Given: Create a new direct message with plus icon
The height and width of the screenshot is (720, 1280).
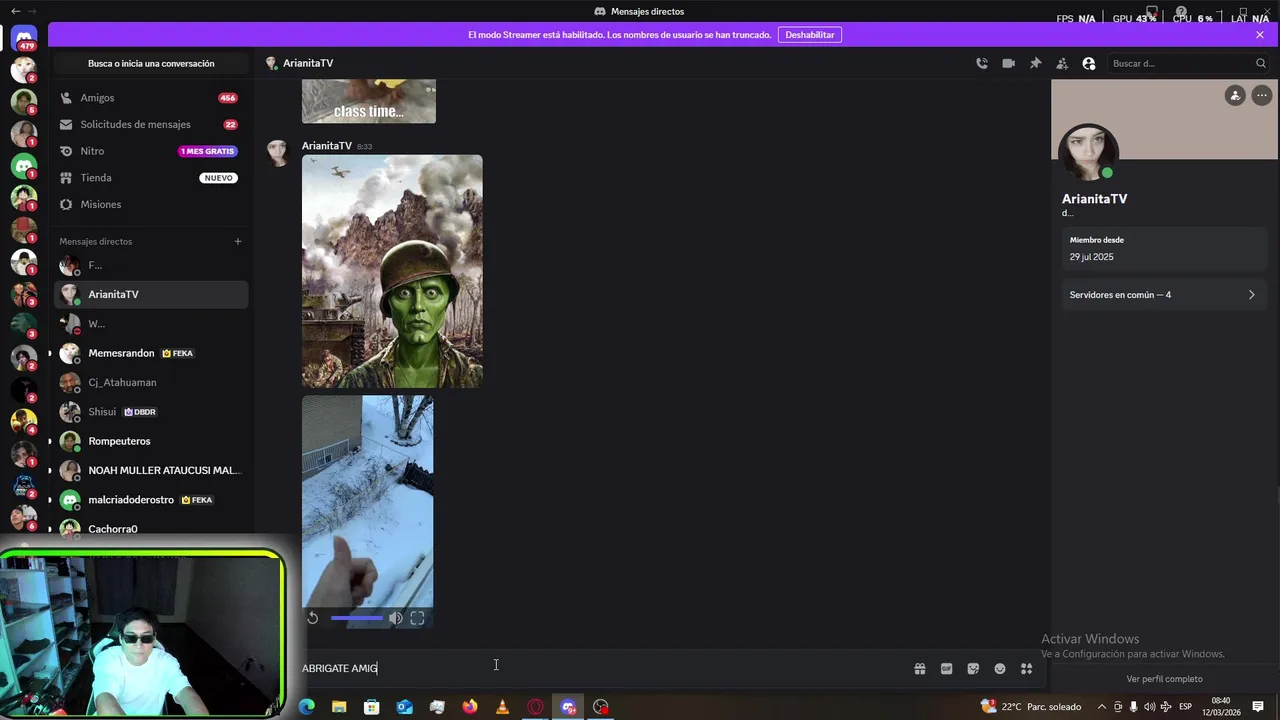Looking at the screenshot, I should point(238,241).
